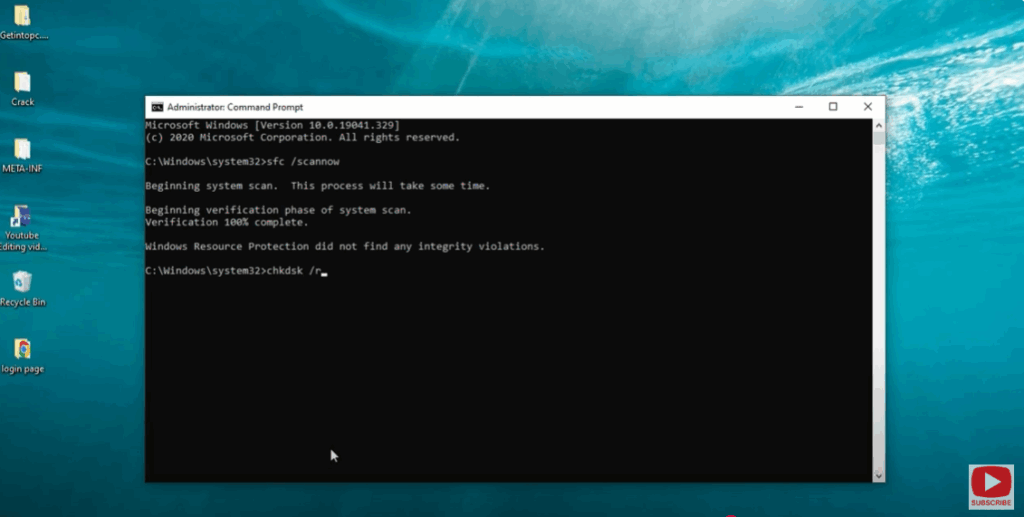The height and width of the screenshot is (517, 1024).
Task: Click the 'sfc /scannow' command line
Action: (x=242, y=161)
